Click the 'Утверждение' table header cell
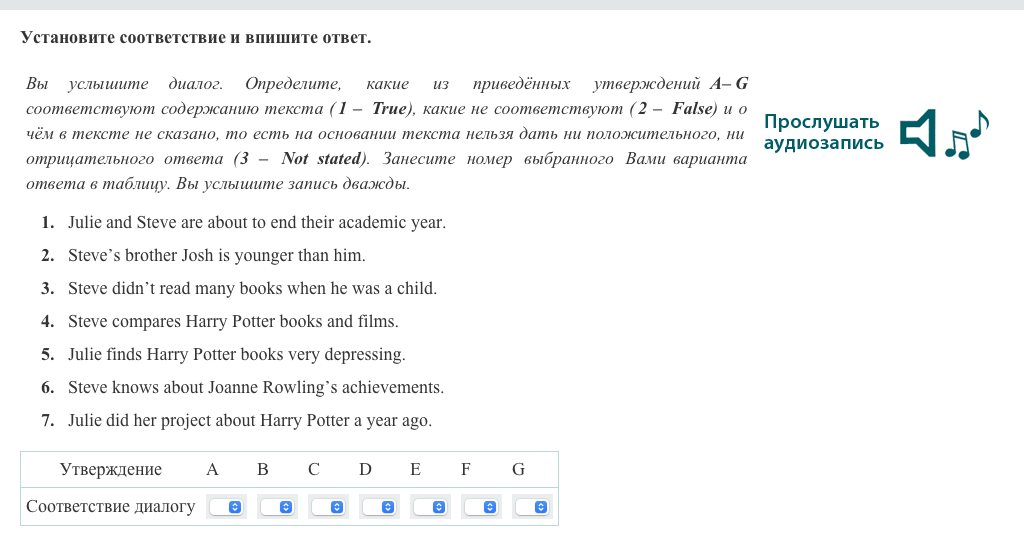 (110, 469)
